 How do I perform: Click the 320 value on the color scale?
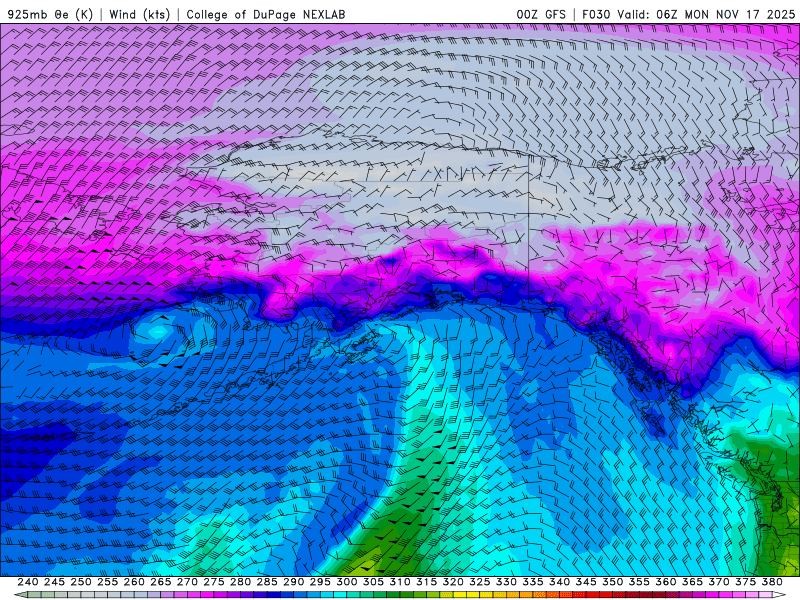[x=453, y=582]
